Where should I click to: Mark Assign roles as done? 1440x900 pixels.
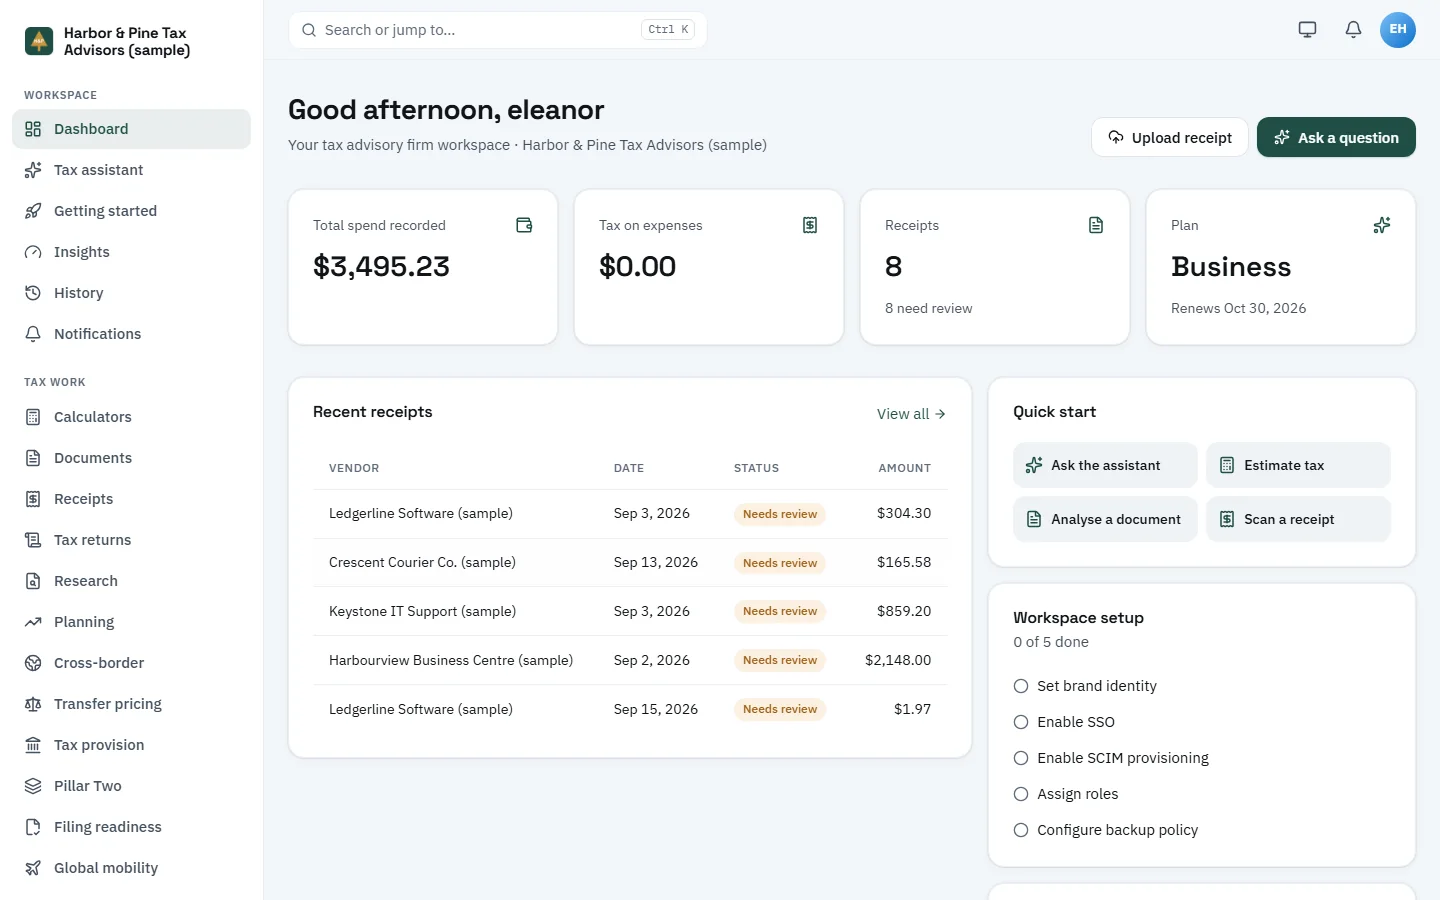(1021, 794)
